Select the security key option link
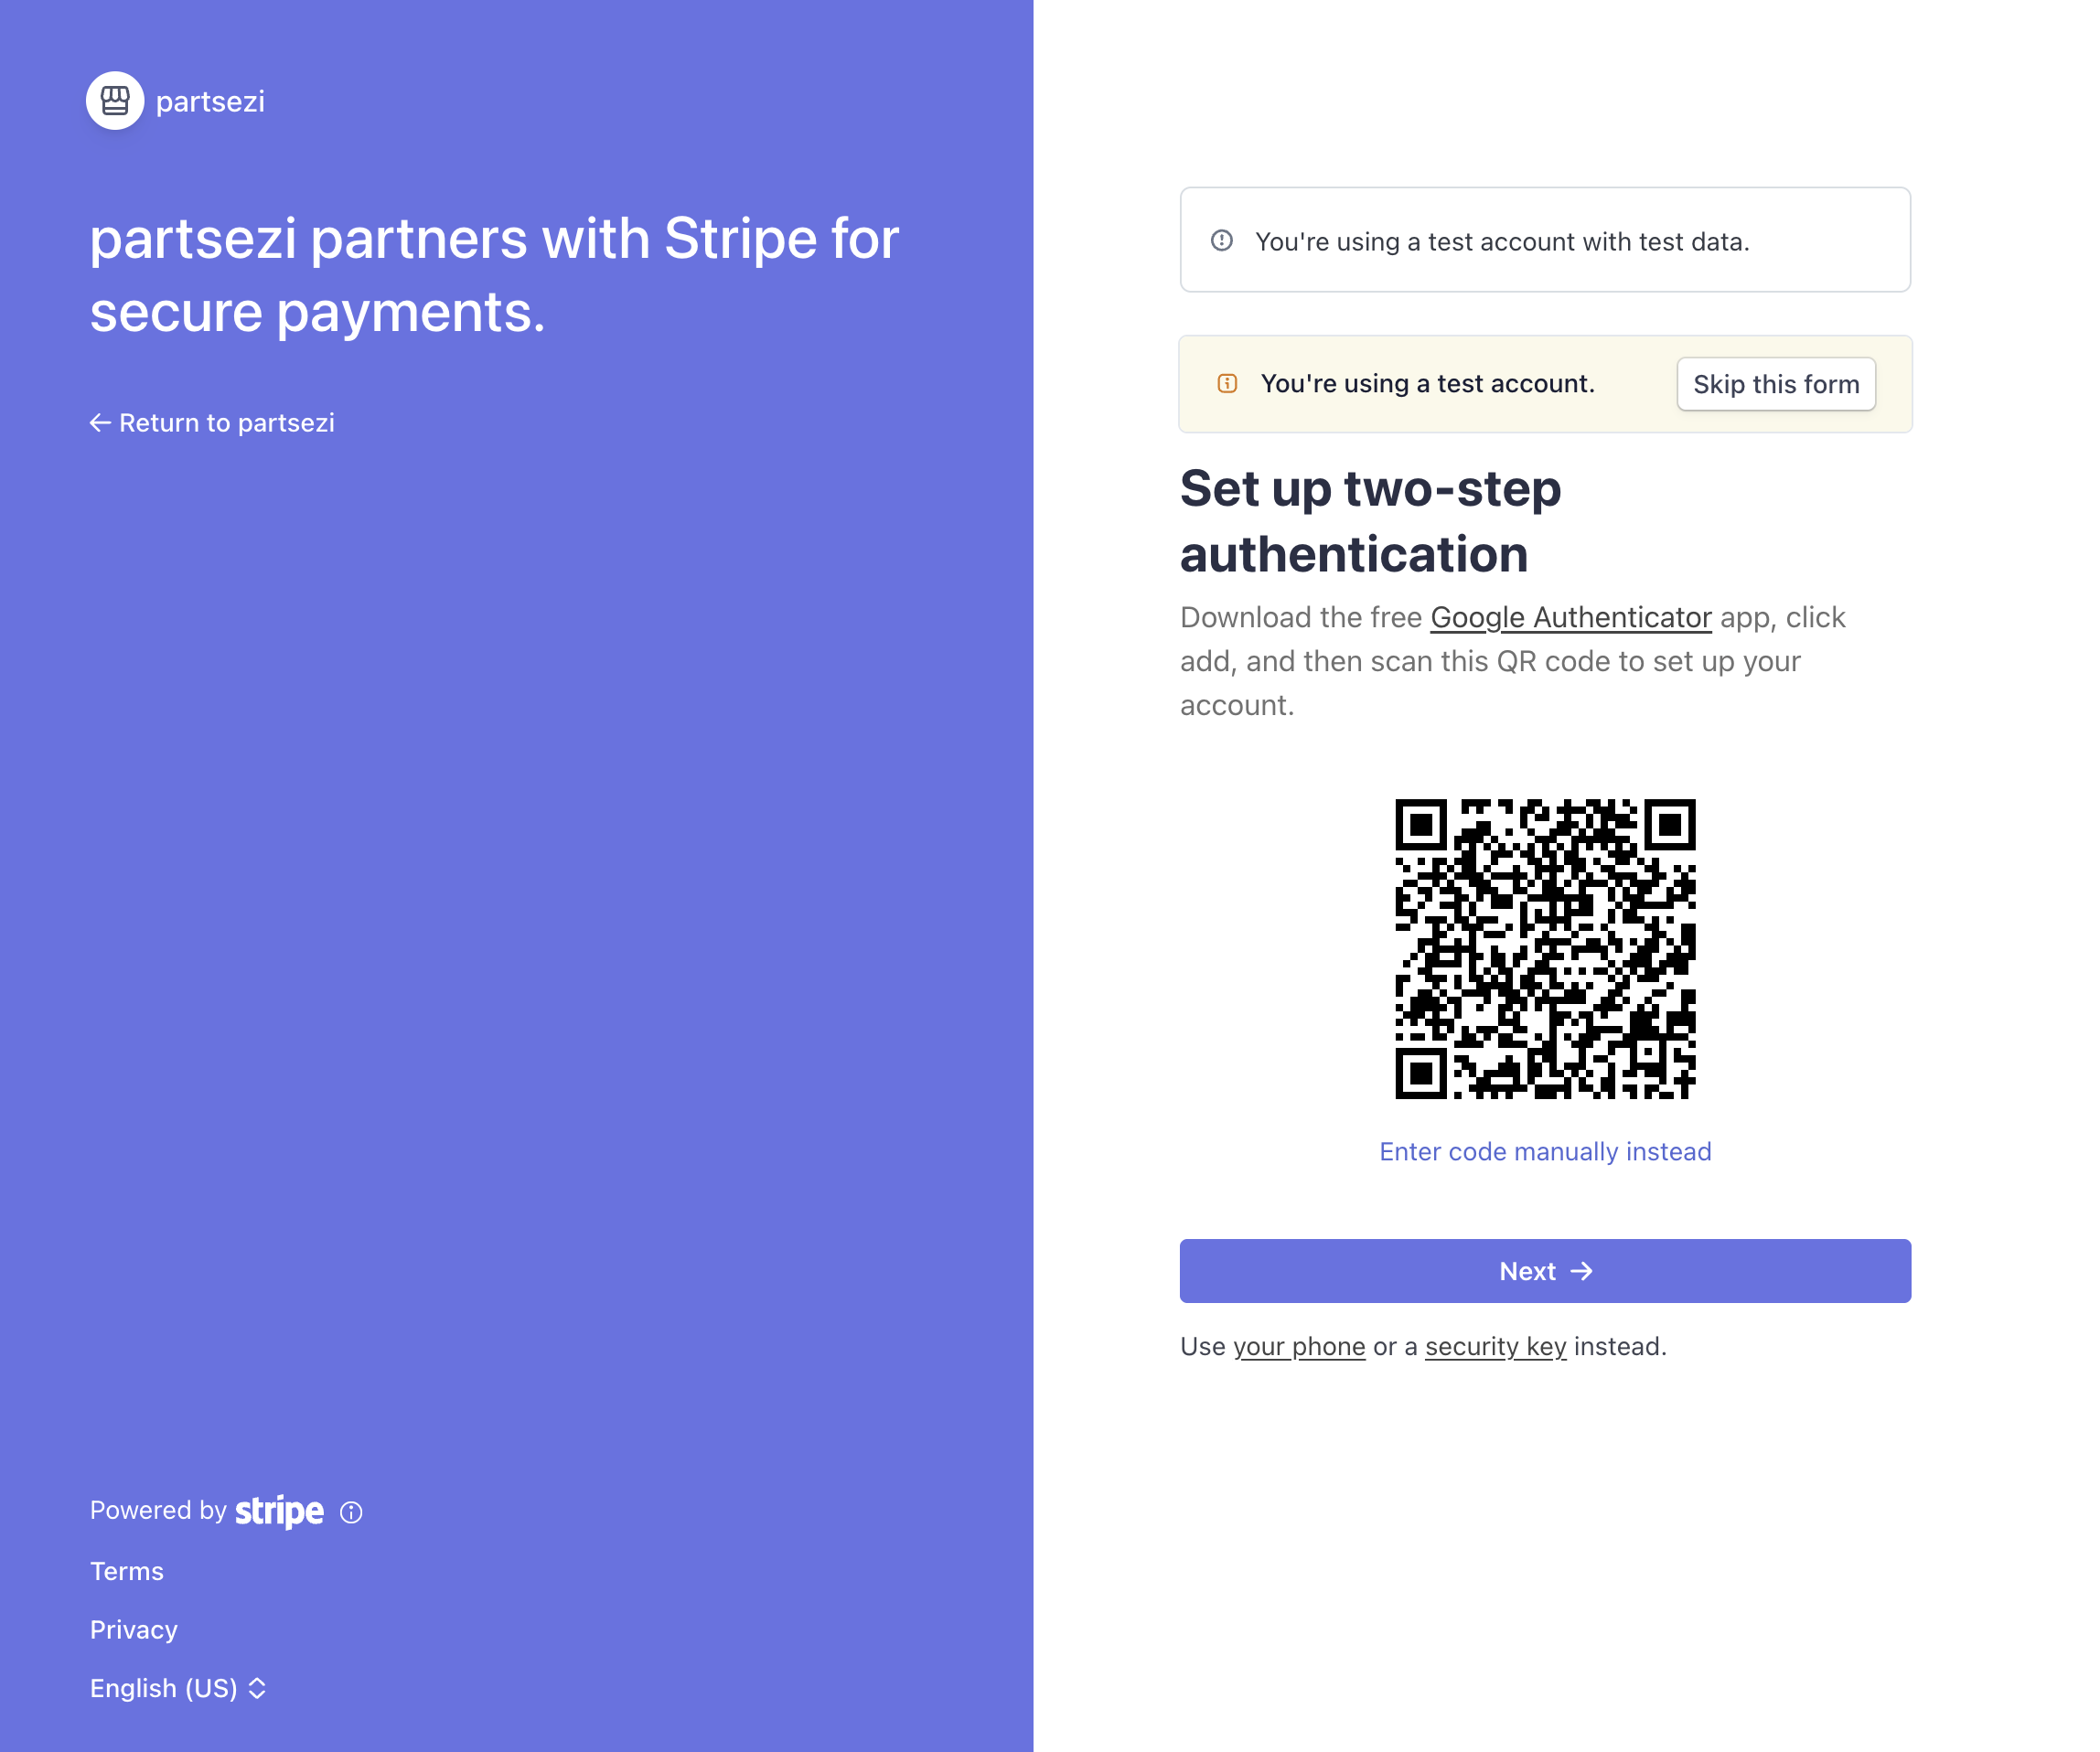Viewport: 2100px width, 1752px height. click(1495, 1346)
